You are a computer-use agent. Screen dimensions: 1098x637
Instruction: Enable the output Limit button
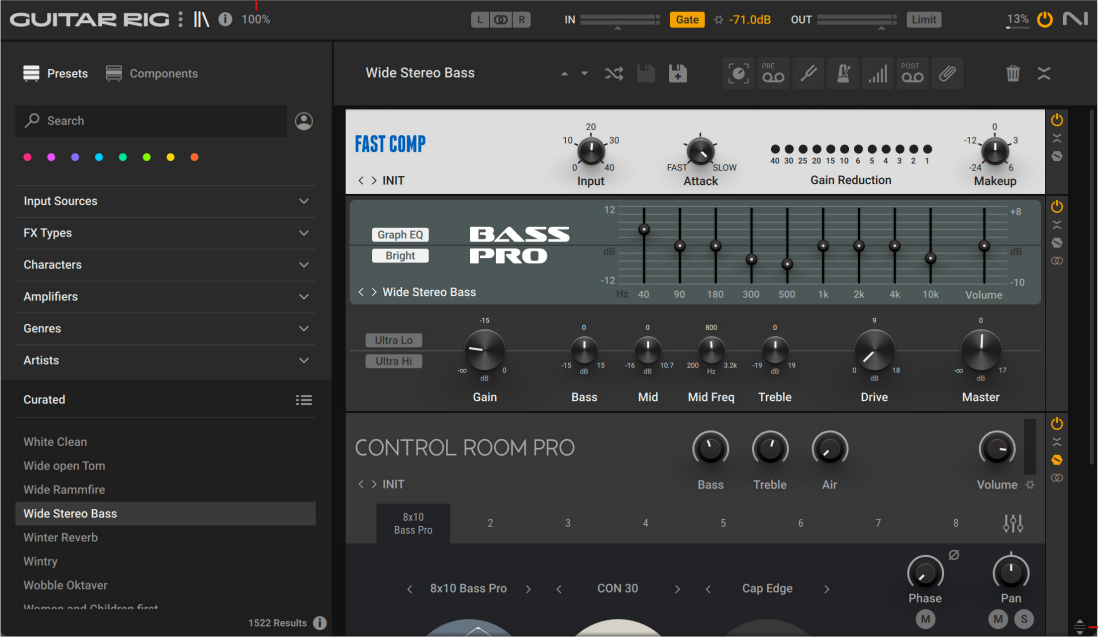pyautogui.click(x=924, y=20)
